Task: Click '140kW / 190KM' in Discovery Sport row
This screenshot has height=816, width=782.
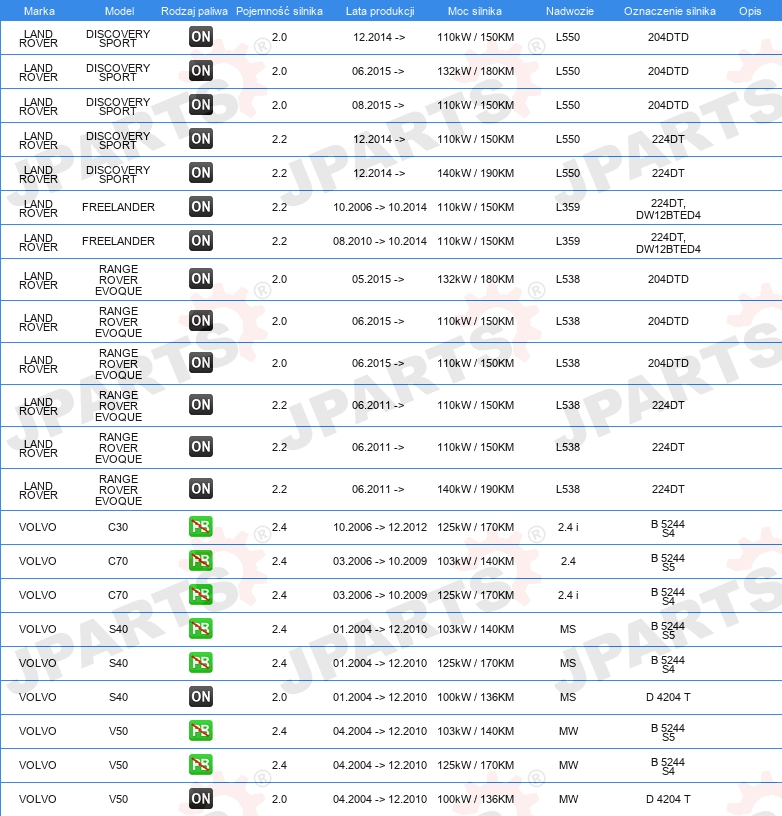Action: coord(476,173)
